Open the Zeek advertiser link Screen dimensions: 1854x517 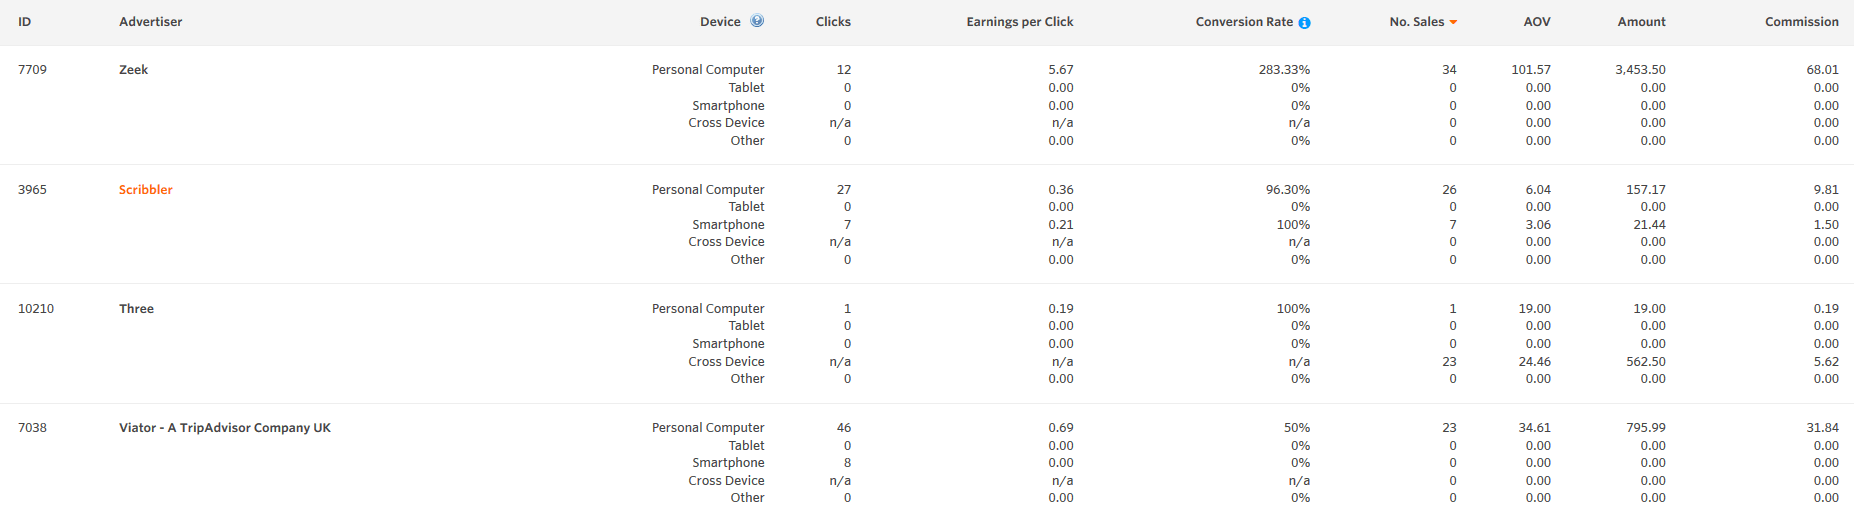(134, 70)
